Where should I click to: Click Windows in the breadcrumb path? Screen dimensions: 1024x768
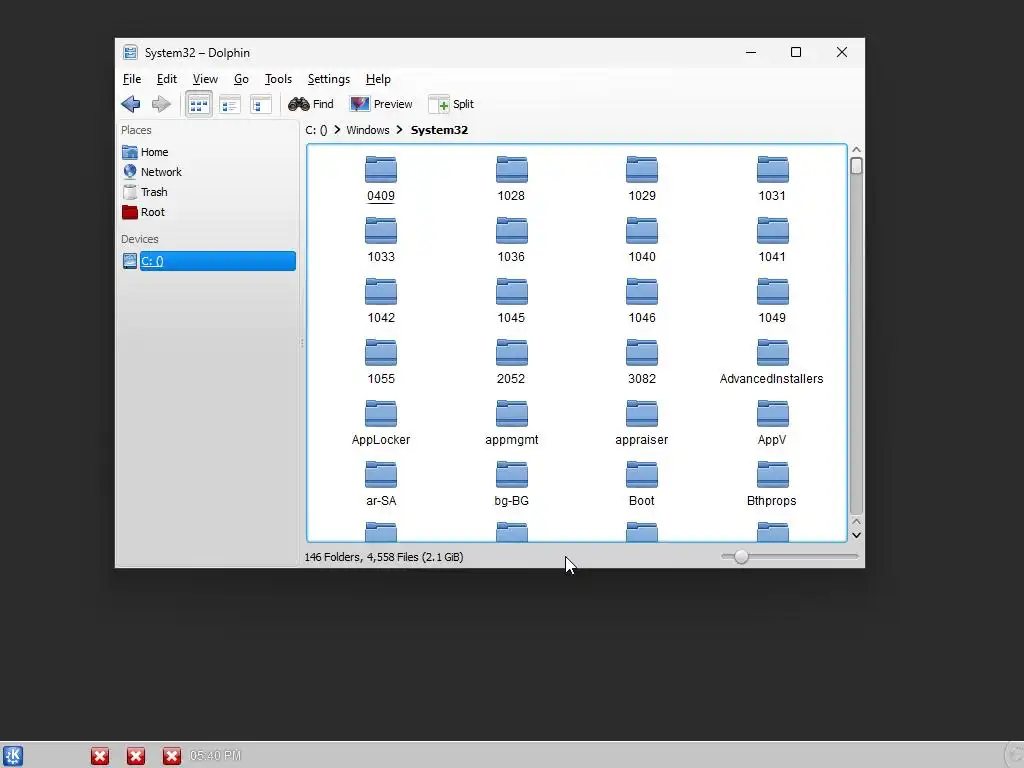368,130
